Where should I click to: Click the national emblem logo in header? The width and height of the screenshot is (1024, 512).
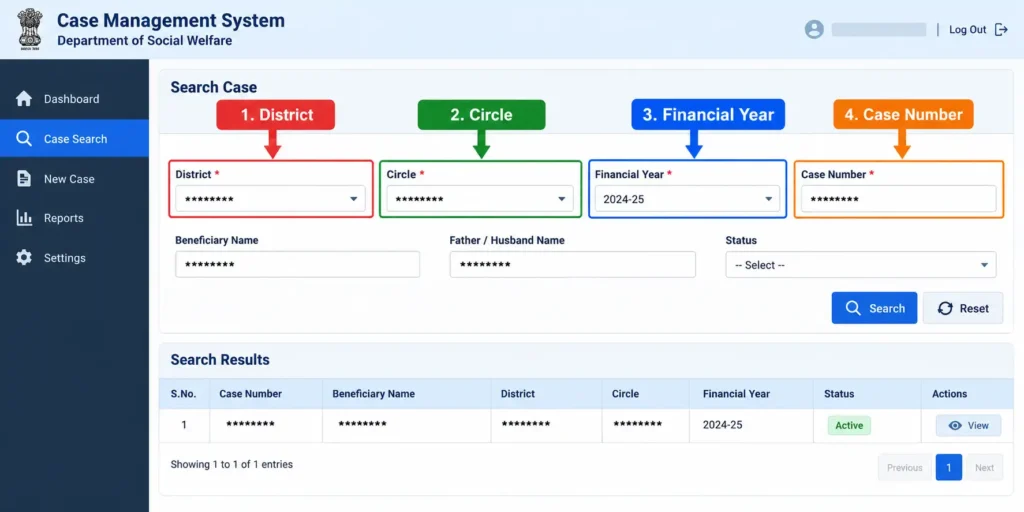(x=29, y=29)
